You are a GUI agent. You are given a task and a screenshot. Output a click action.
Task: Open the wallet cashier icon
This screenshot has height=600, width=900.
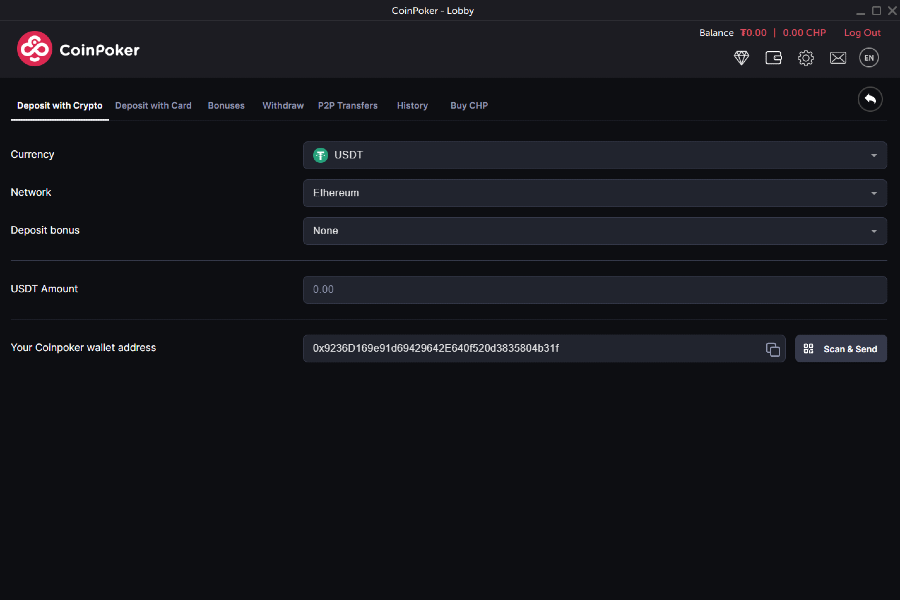(773, 58)
